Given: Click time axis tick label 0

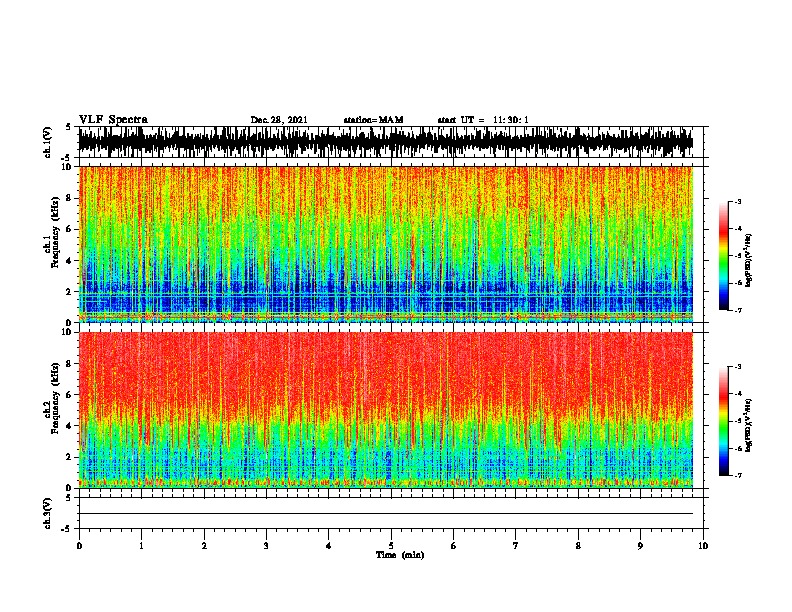Looking at the screenshot, I should pyautogui.click(x=79, y=546).
